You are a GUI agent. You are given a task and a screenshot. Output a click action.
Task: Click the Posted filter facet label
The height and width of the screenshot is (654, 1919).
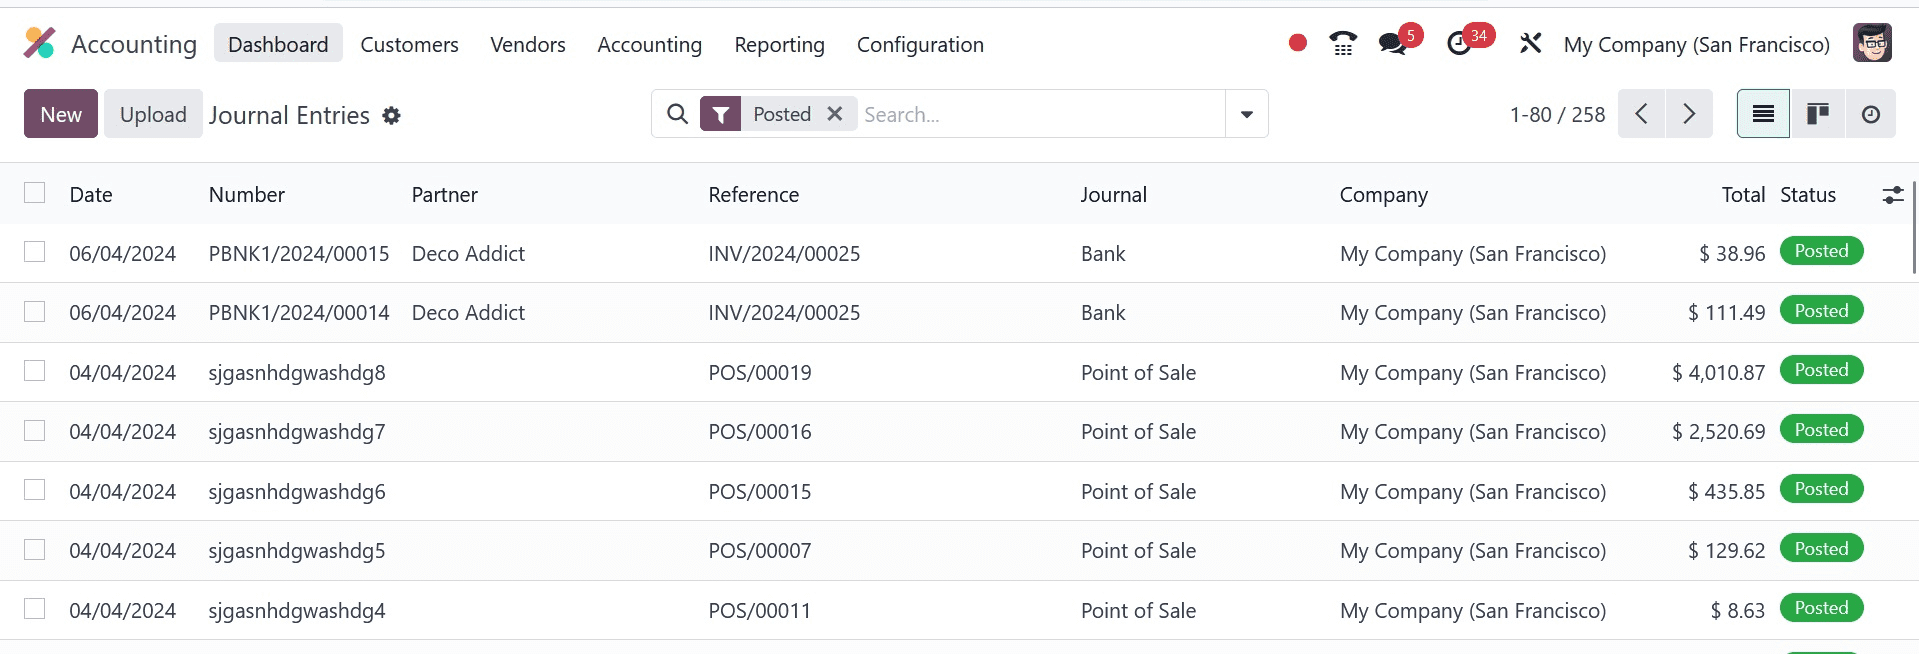782,114
